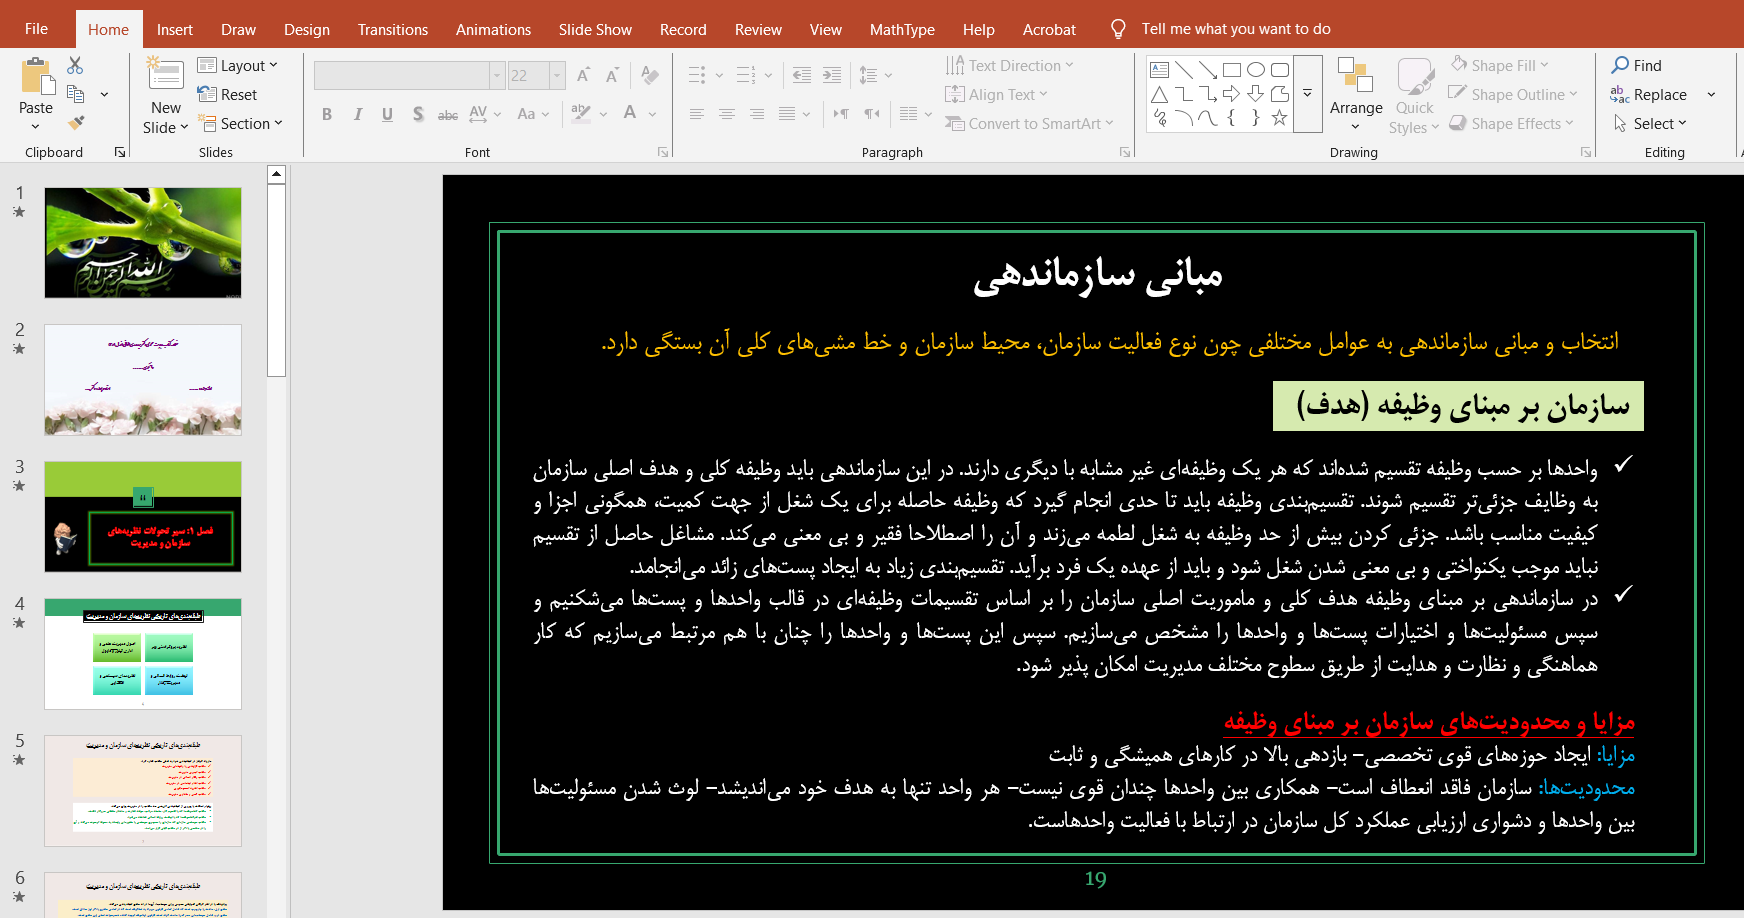Select the Oval shape in shapes gallery
The image size is (1744, 918).
pyautogui.click(x=1256, y=70)
